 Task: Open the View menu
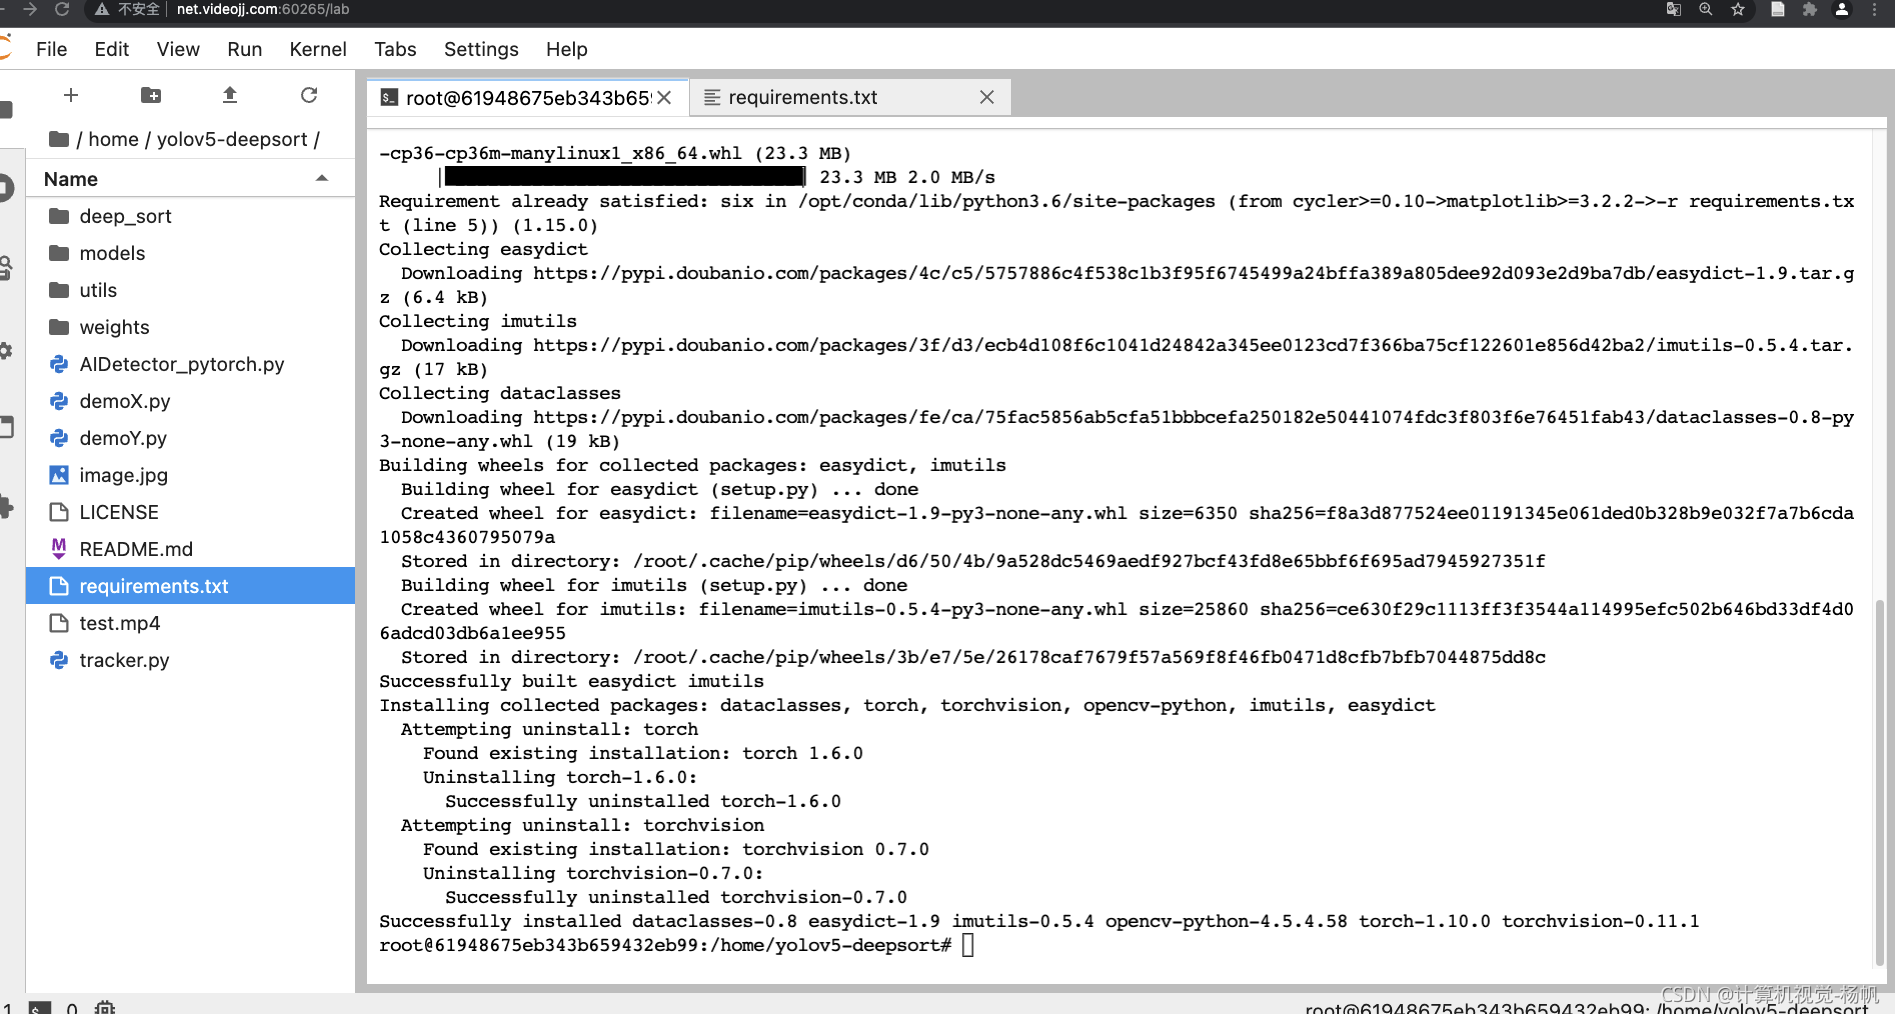[178, 49]
